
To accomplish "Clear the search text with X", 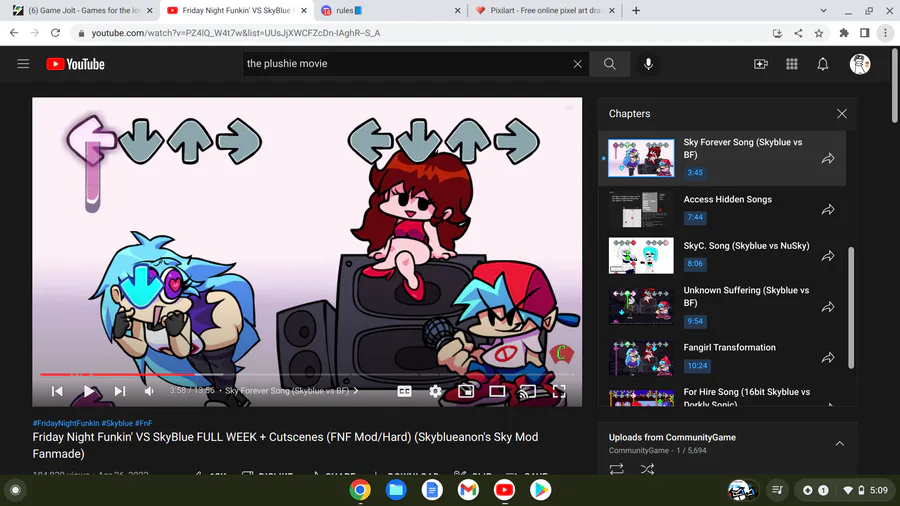I will pos(577,64).
